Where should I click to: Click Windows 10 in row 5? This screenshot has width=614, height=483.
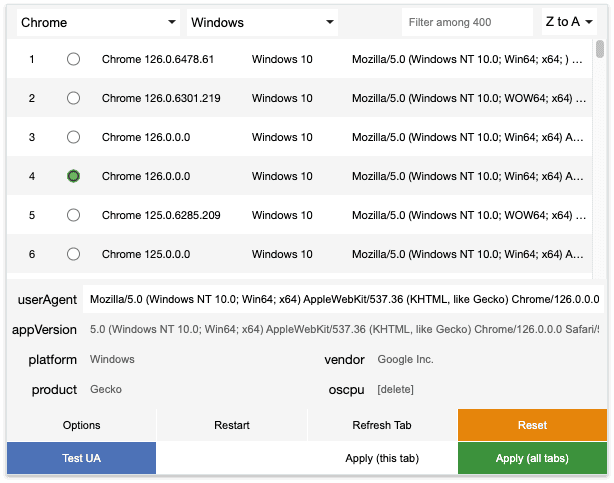coord(282,215)
